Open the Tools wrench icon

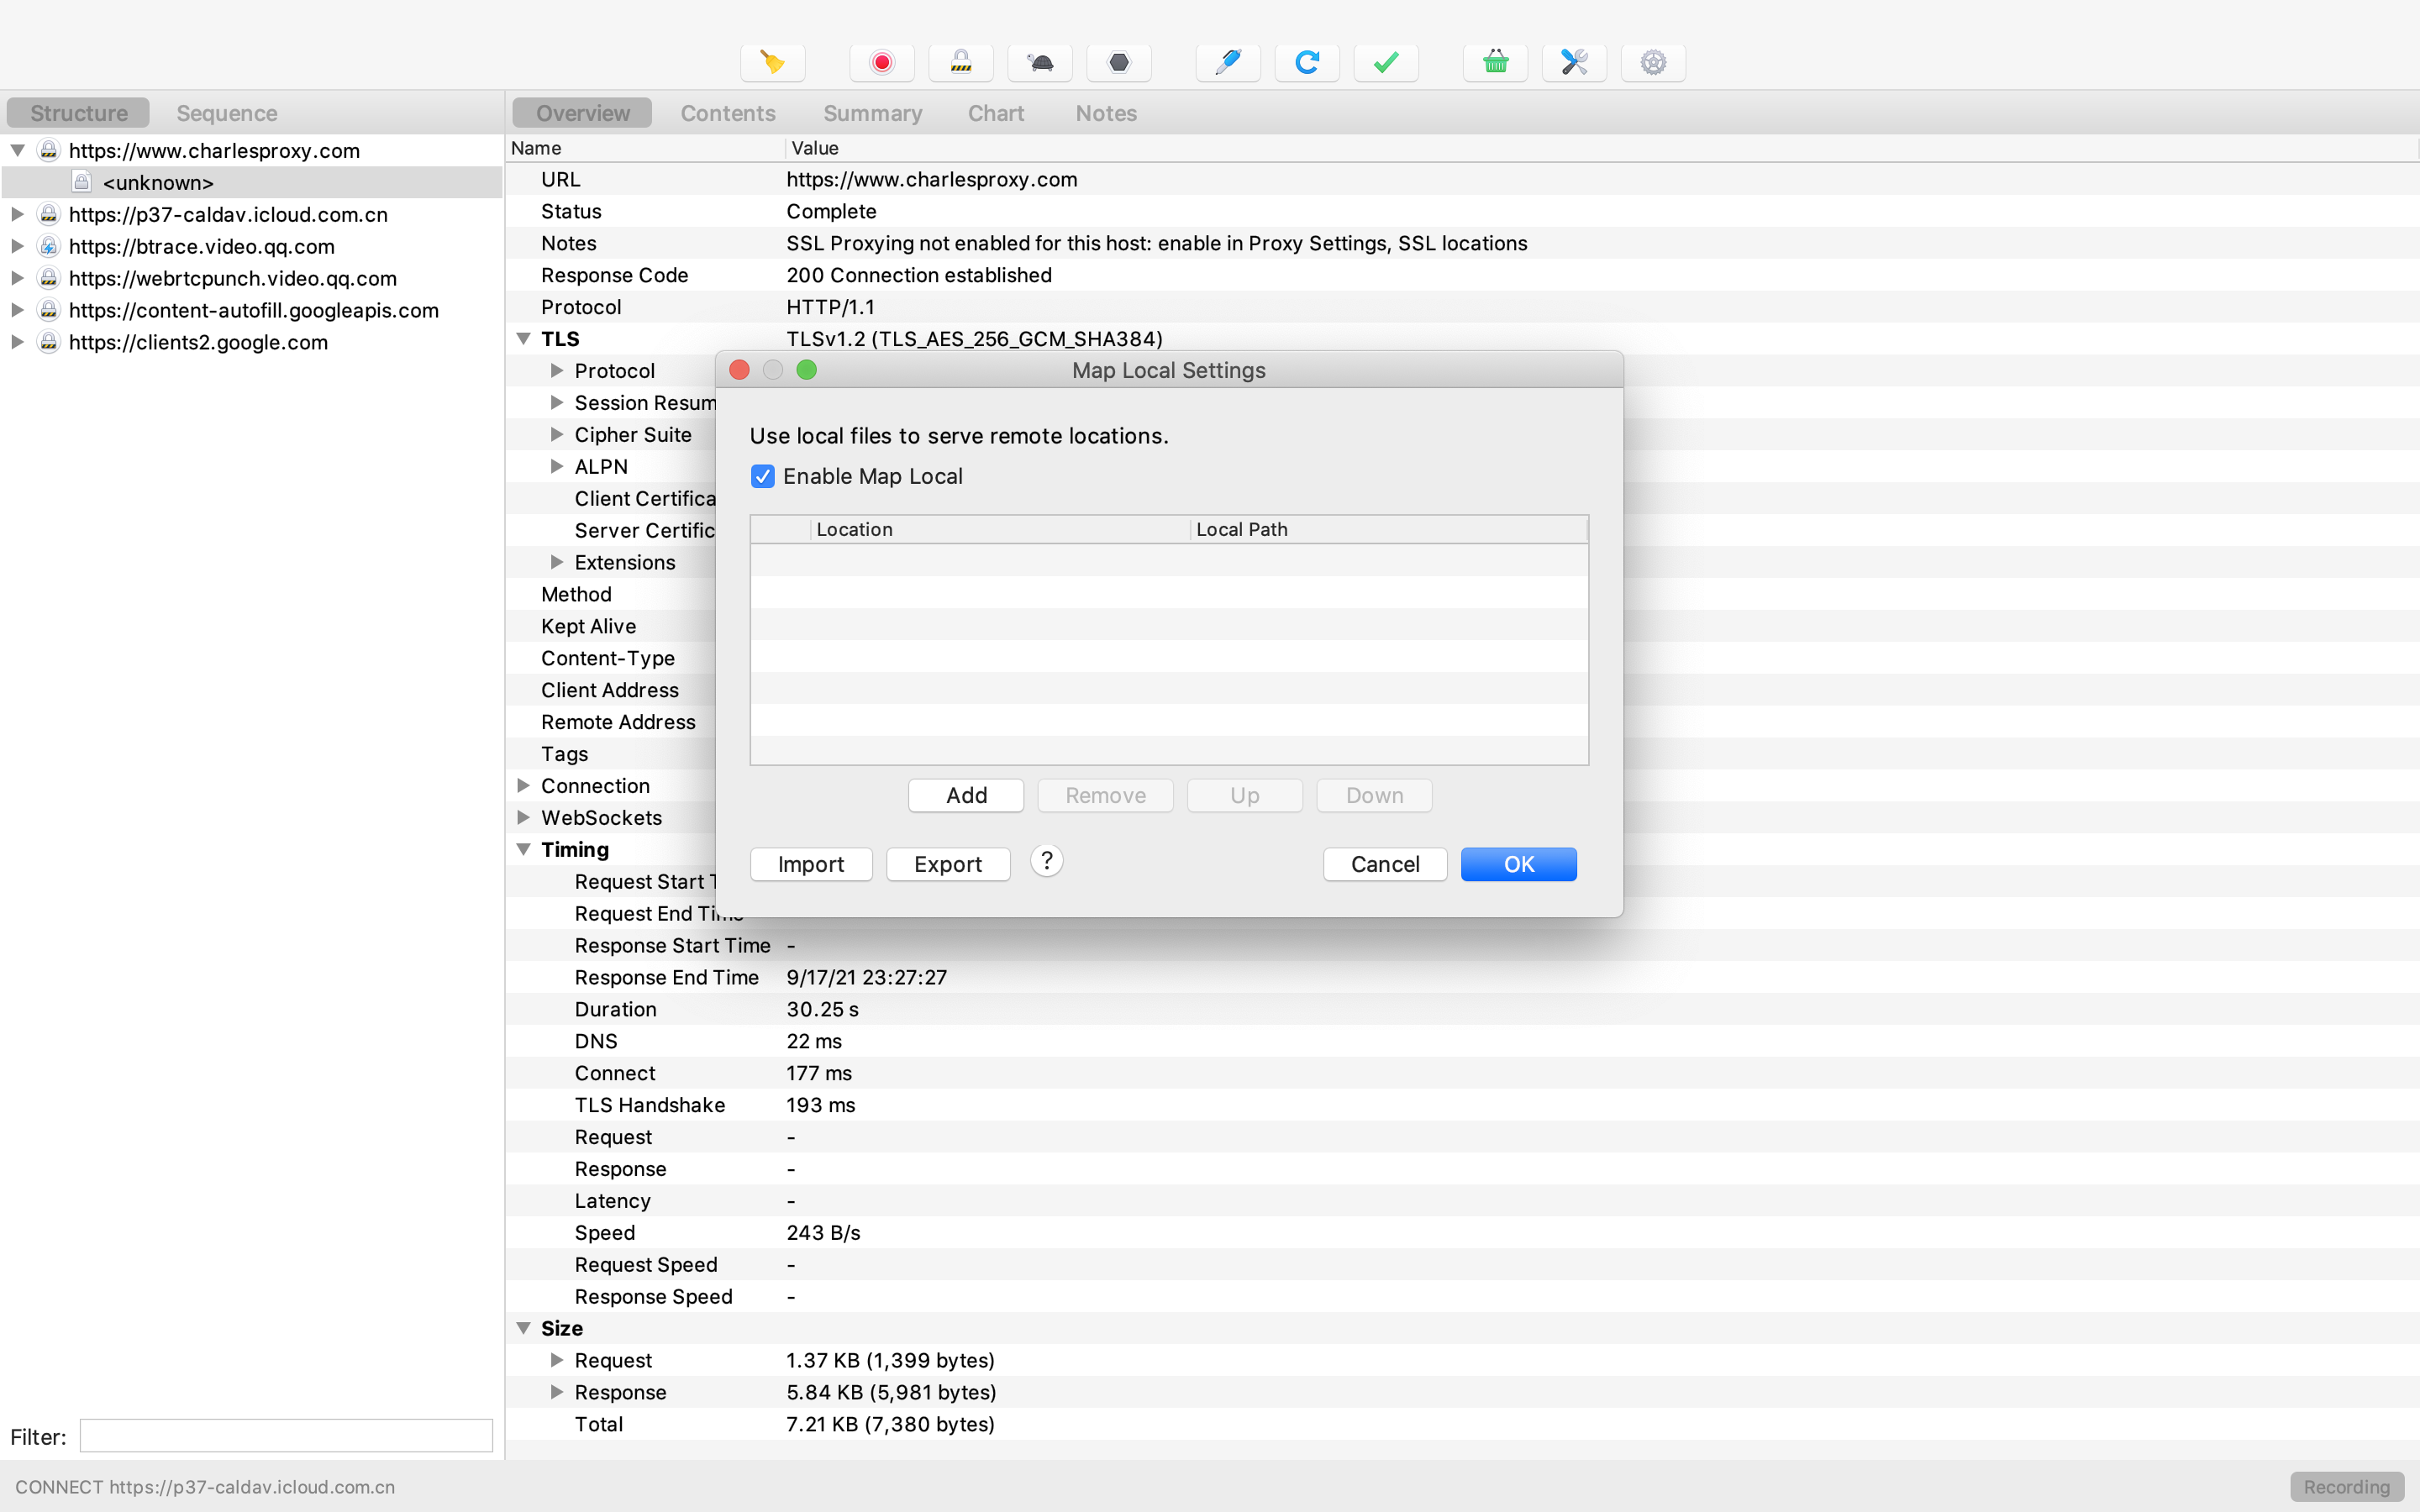click(x=1574, y=62)
